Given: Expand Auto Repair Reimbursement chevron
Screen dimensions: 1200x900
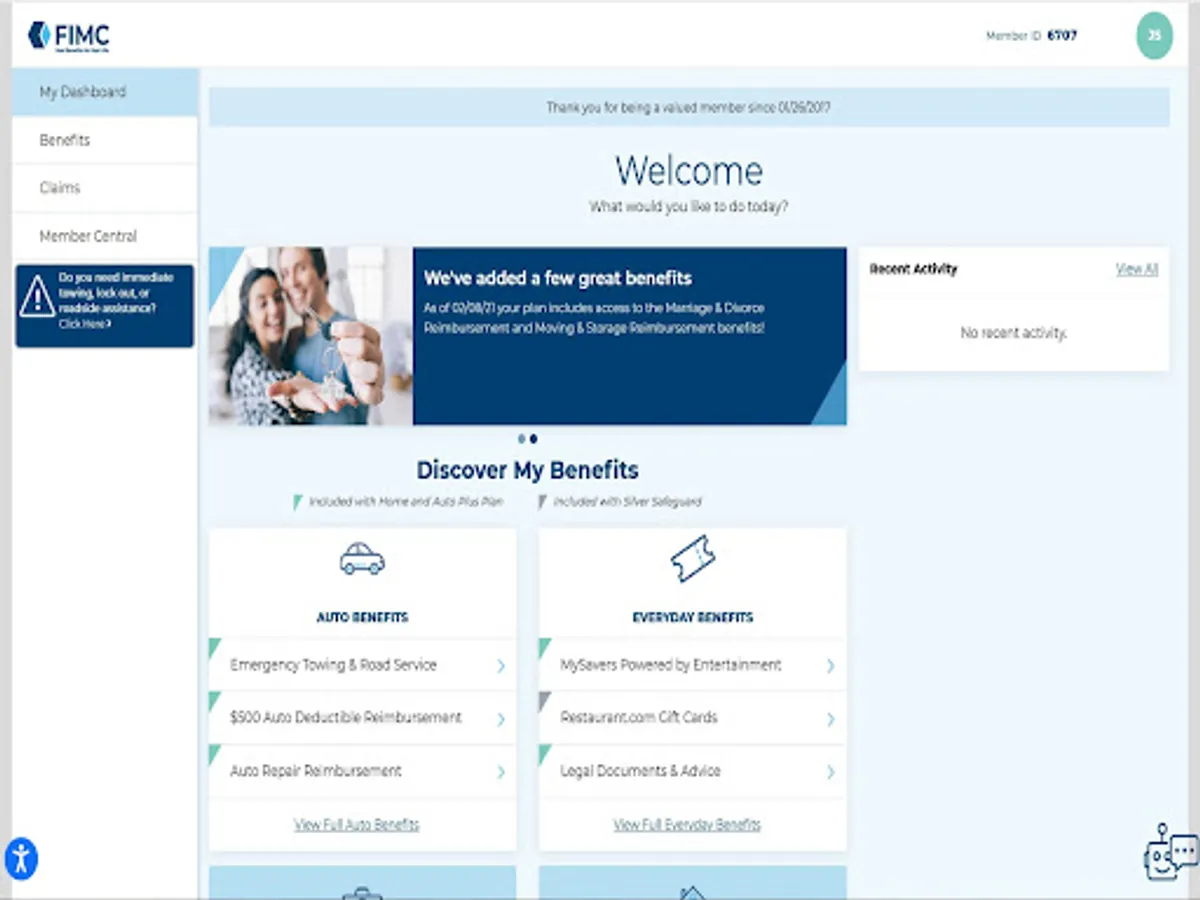Looking at the screenshot, I should (x=501, y=772).
